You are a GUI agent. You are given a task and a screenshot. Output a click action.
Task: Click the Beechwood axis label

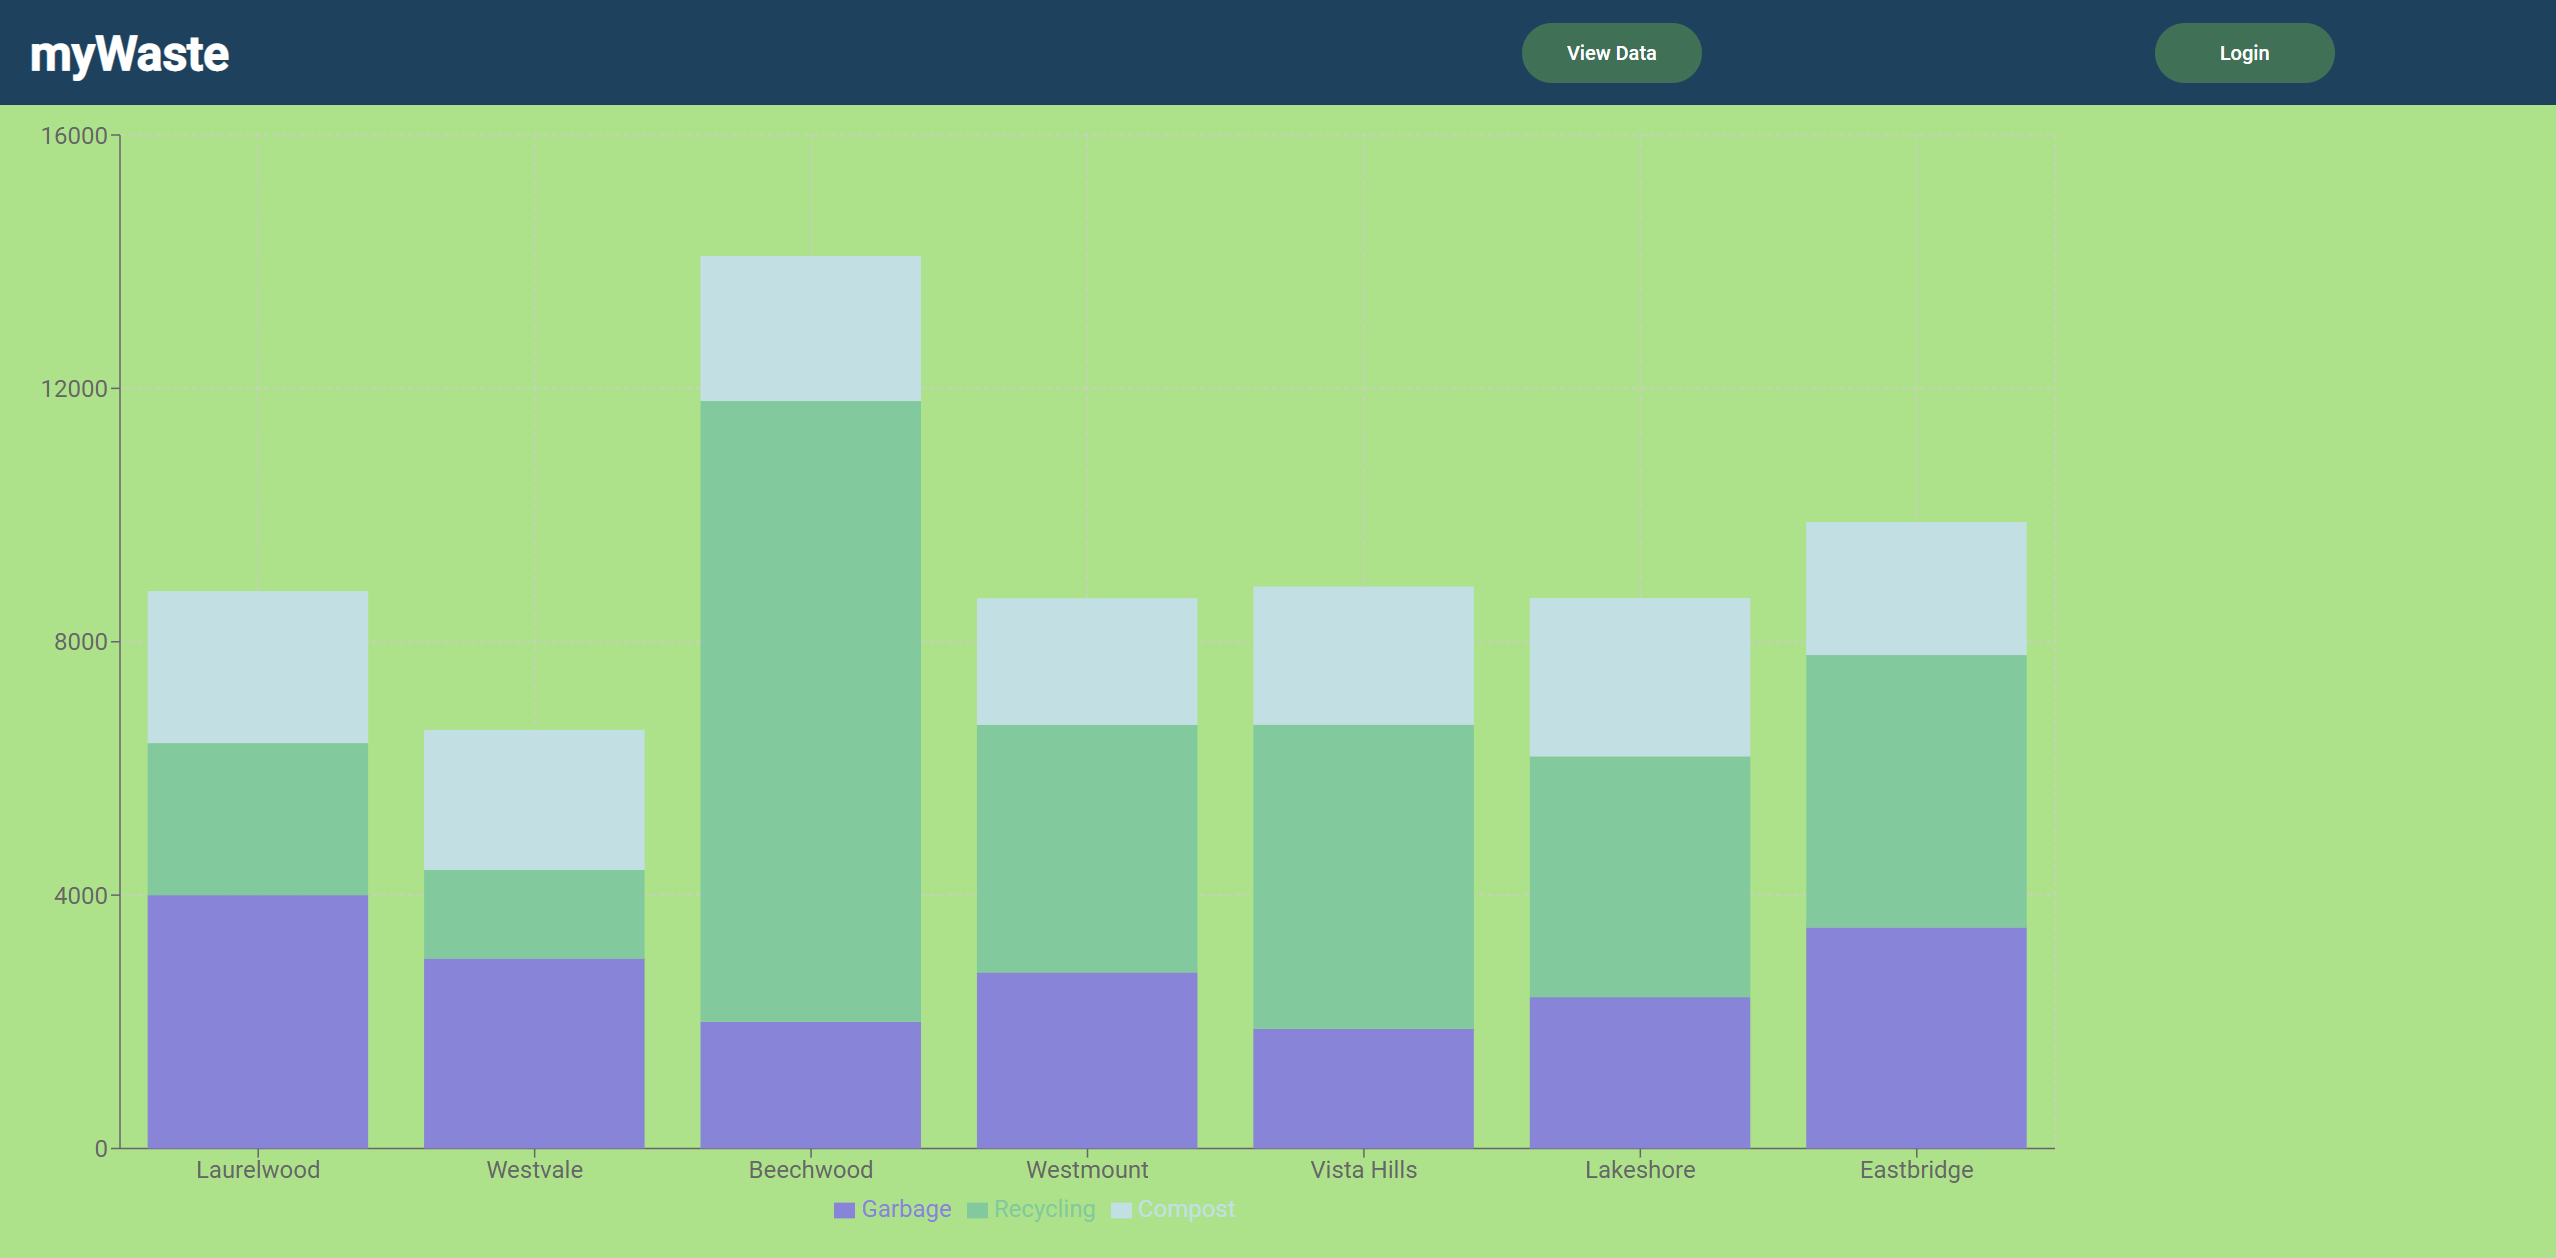[x=810, y=1169]
